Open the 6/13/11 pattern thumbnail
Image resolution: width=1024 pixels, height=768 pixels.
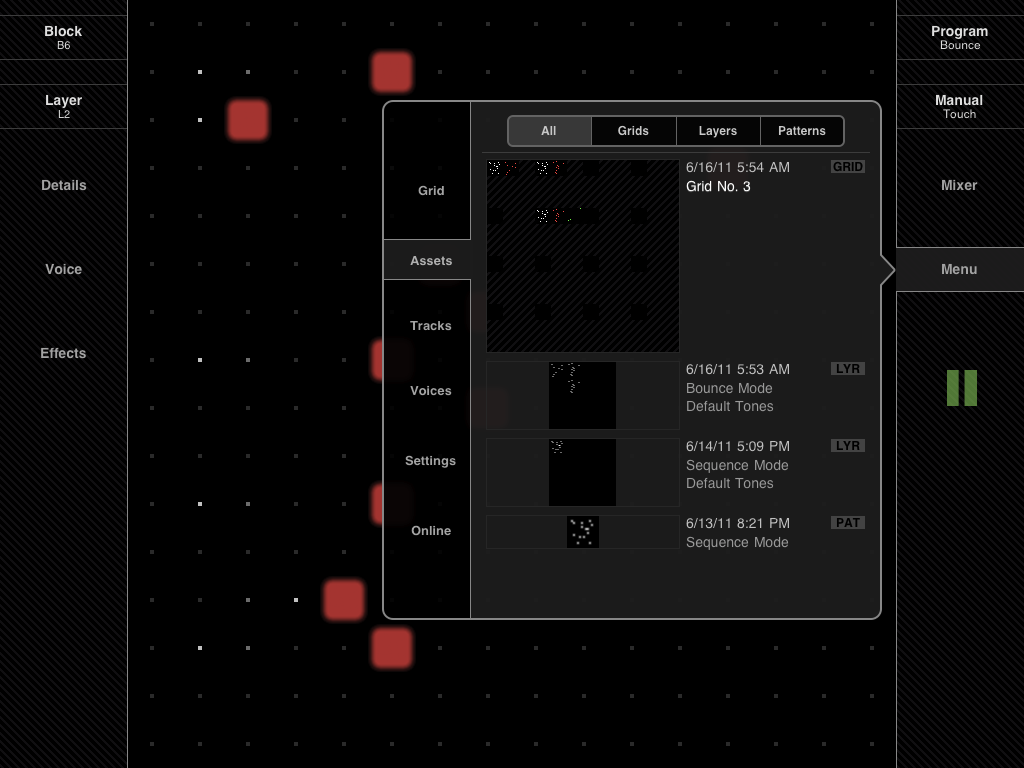pyautogui.click(x=582, y=532)
